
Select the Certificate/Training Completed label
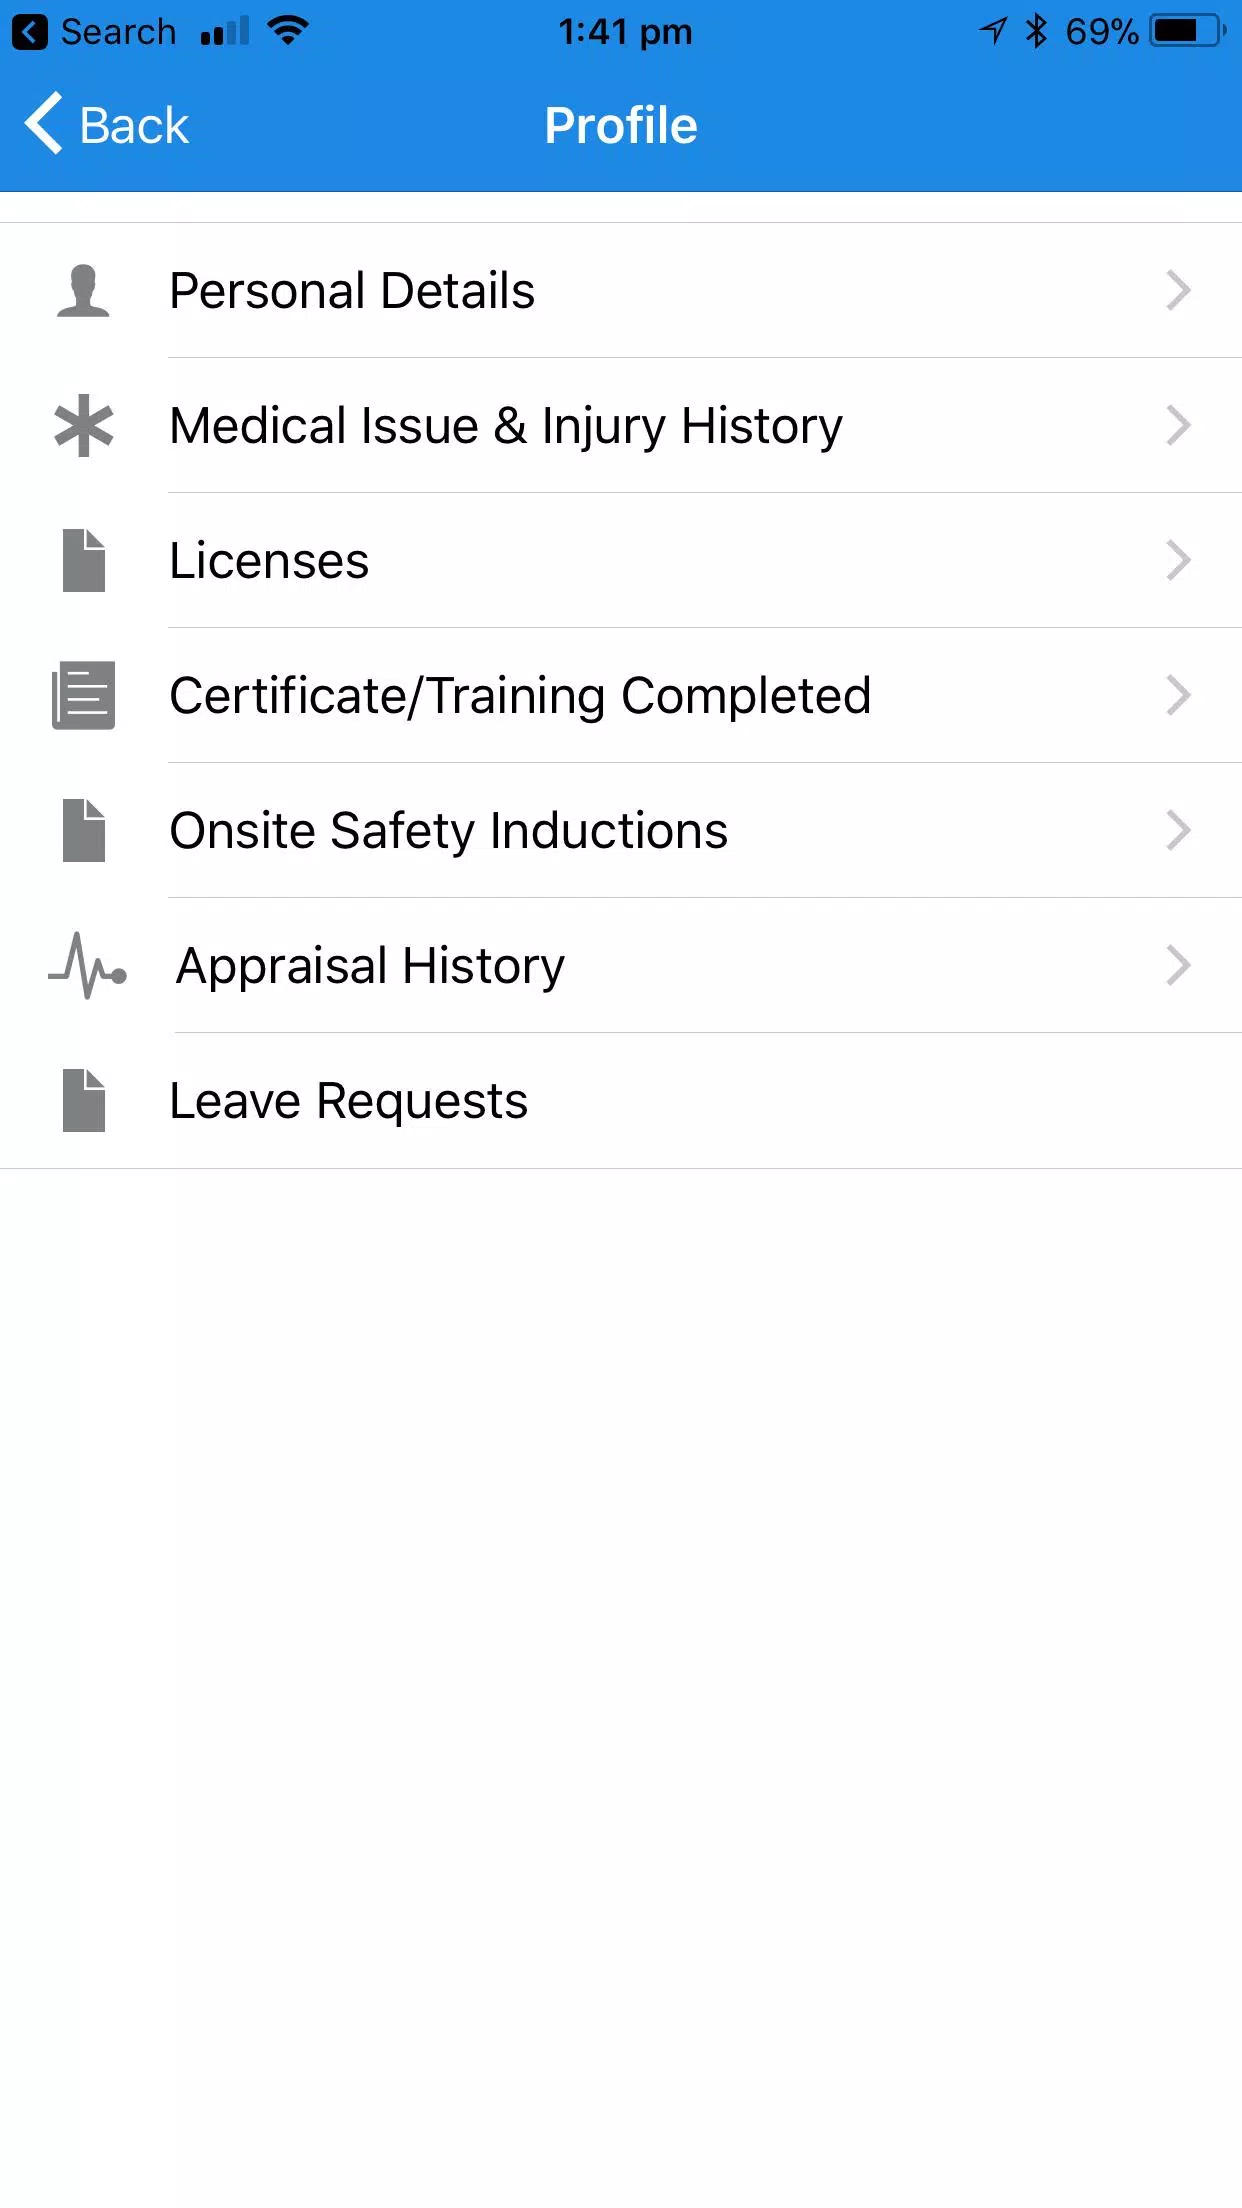click(520, 696)
